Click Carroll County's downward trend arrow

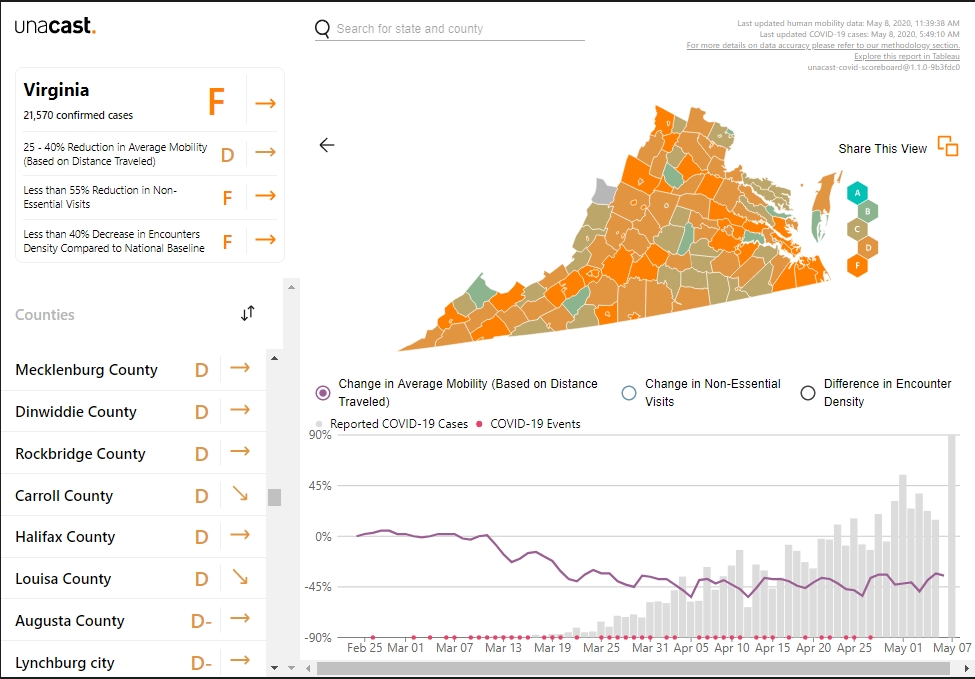240,494
